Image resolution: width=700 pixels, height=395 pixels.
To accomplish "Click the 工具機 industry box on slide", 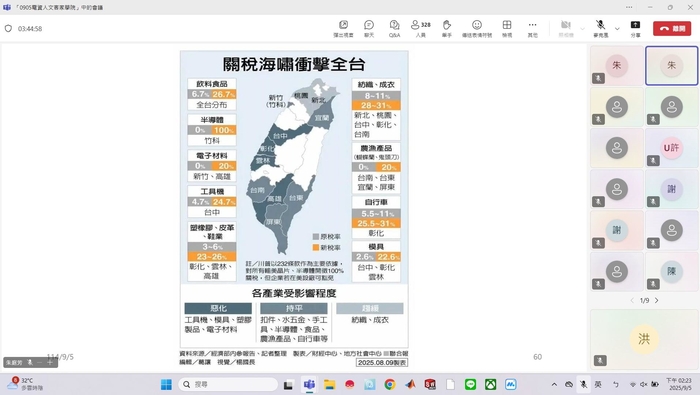I will (x=212, y=202).
